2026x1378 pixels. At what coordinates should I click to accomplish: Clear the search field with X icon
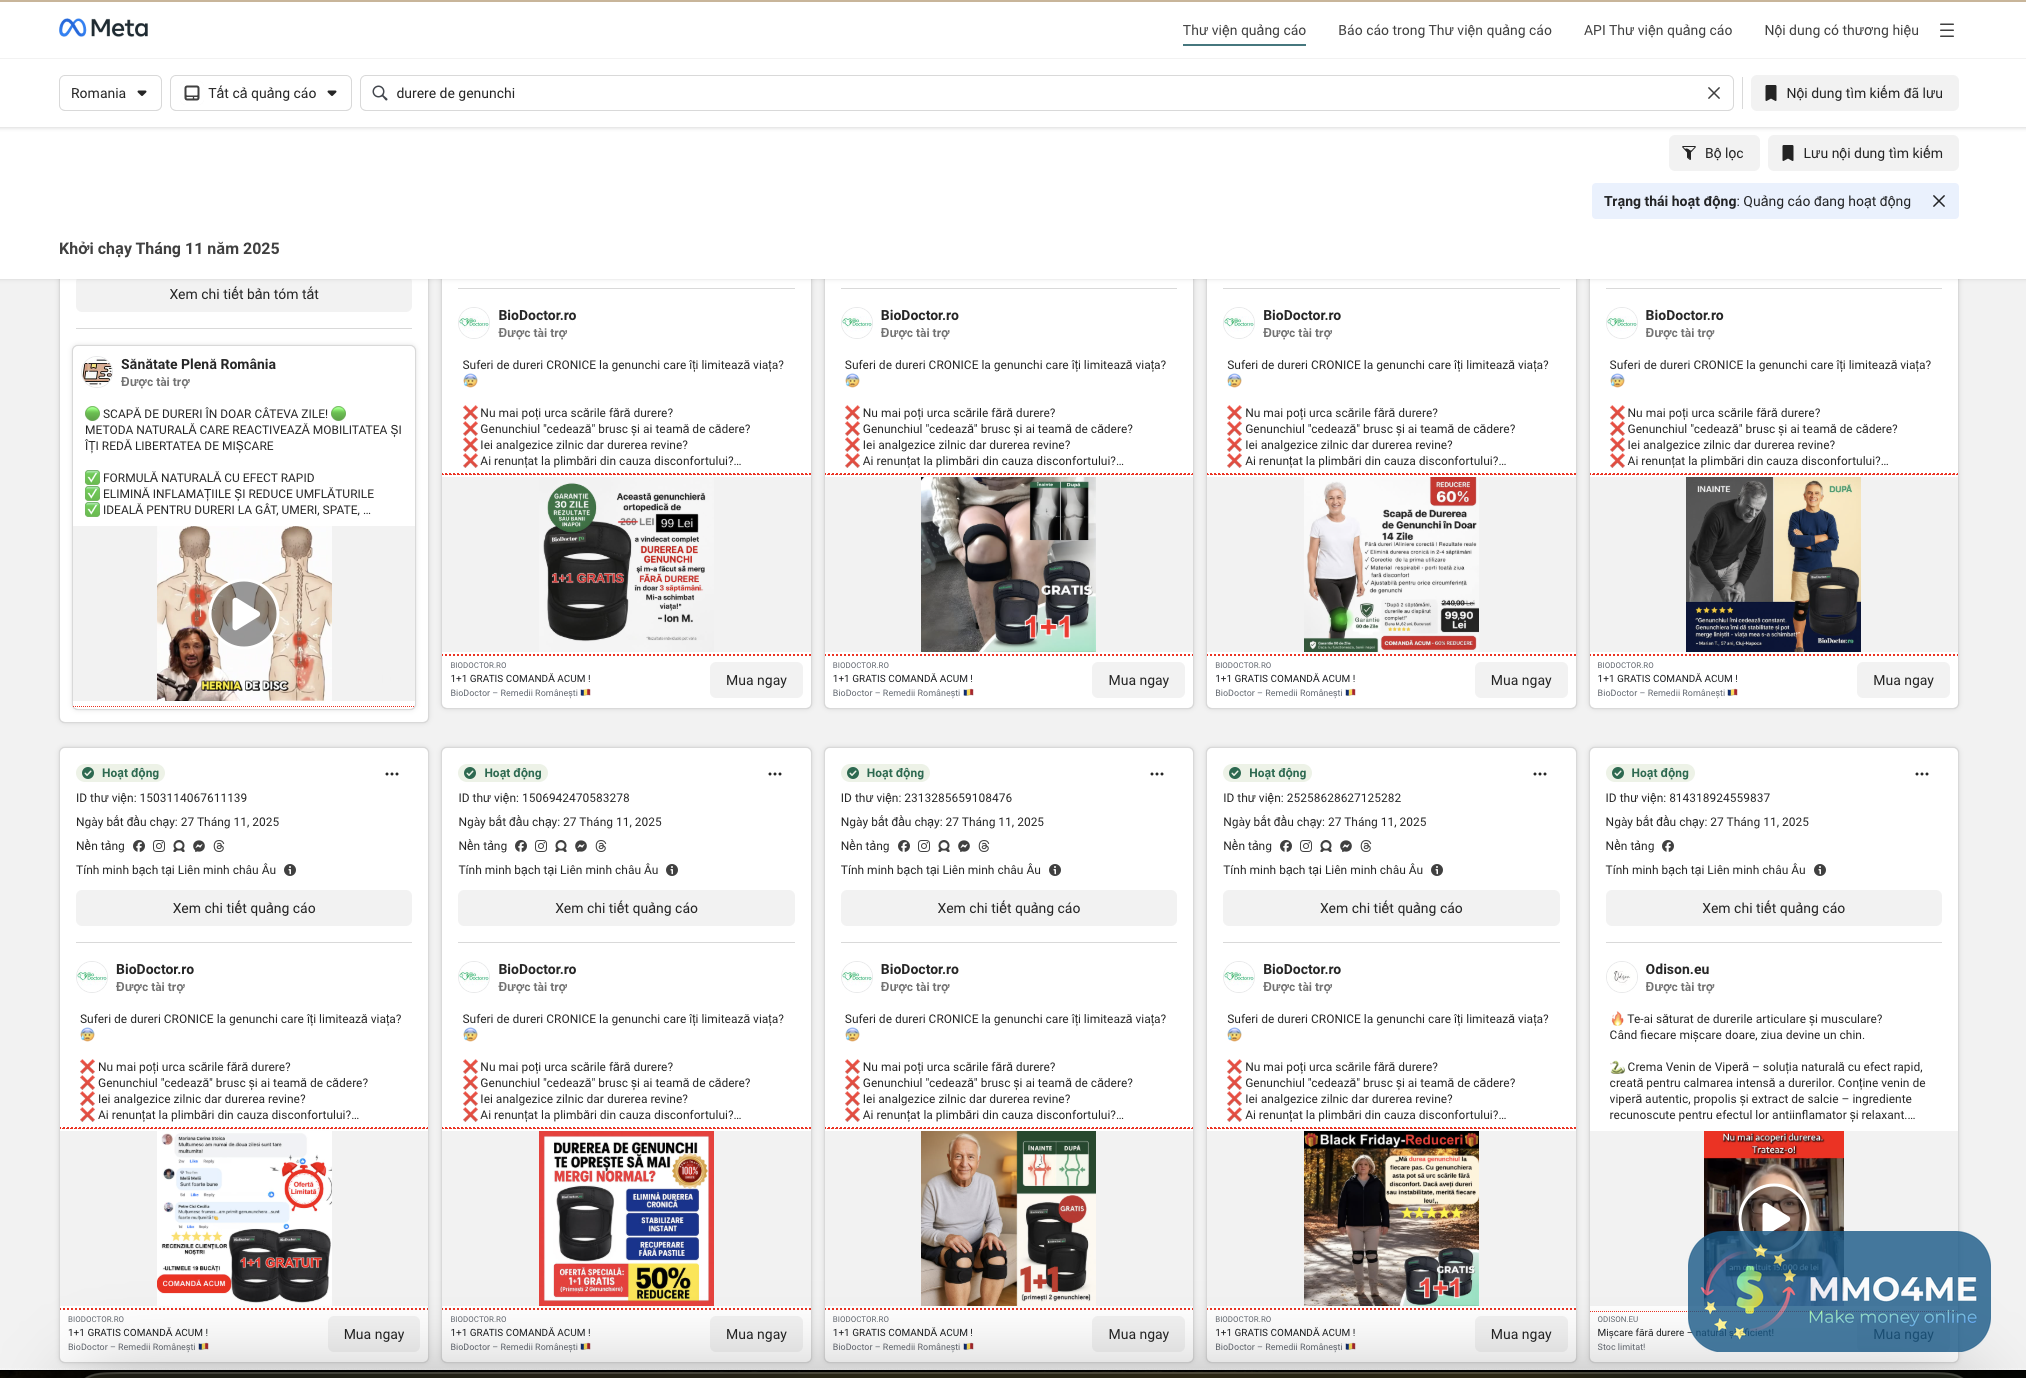(1713, 93)
